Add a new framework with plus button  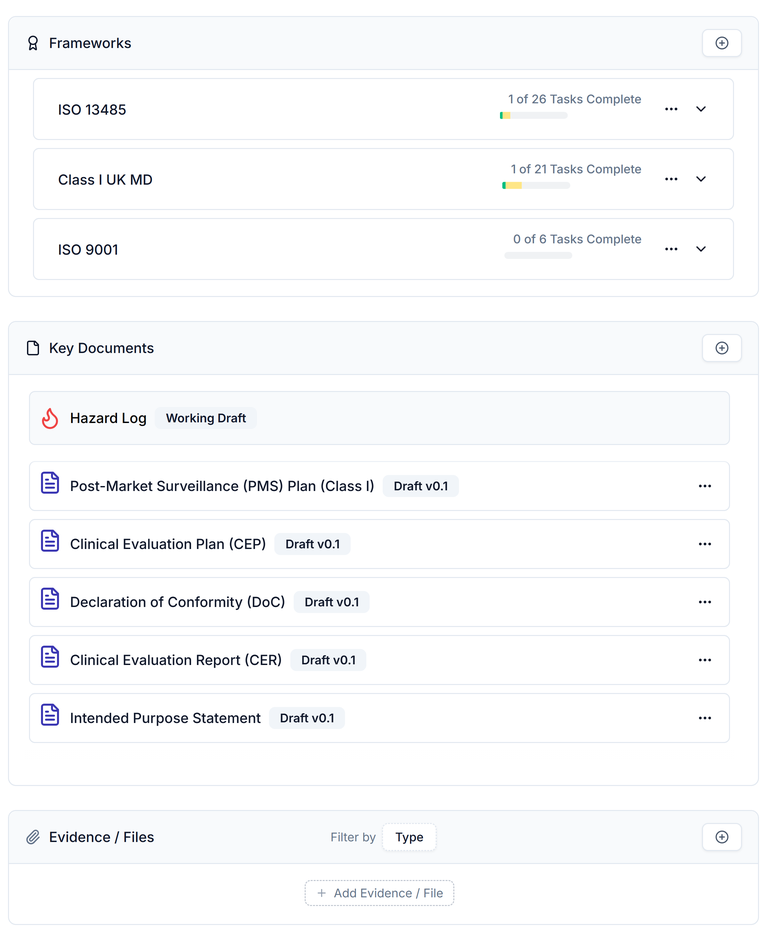pos(721,43)
